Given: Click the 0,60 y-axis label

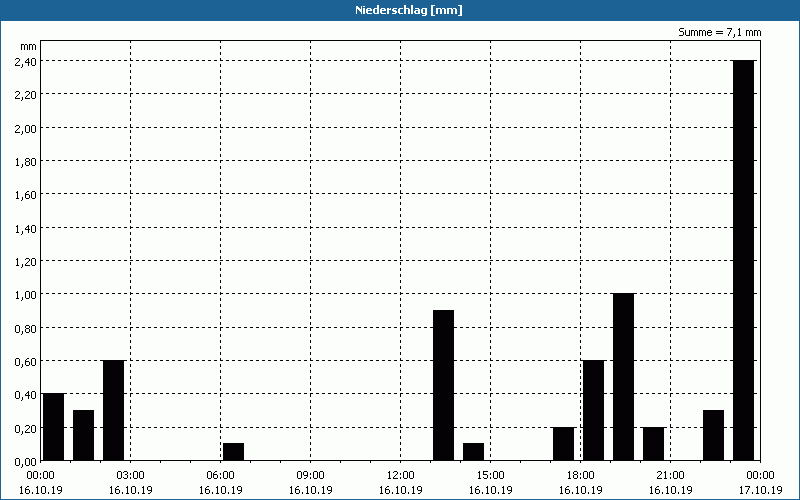Looking at the screenshot, I should (x=26, y=361).
